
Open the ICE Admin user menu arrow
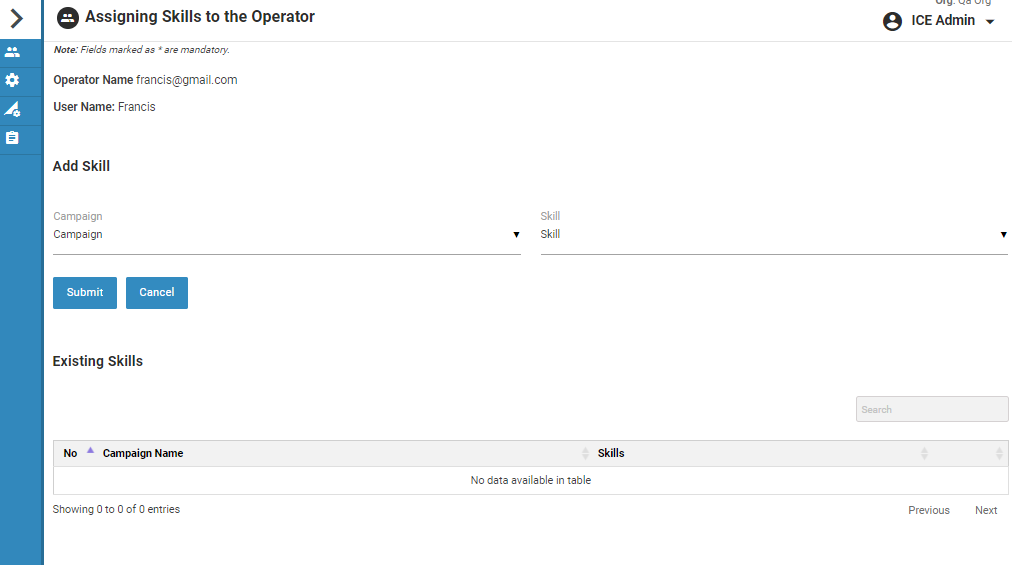(x=990, y=22)
